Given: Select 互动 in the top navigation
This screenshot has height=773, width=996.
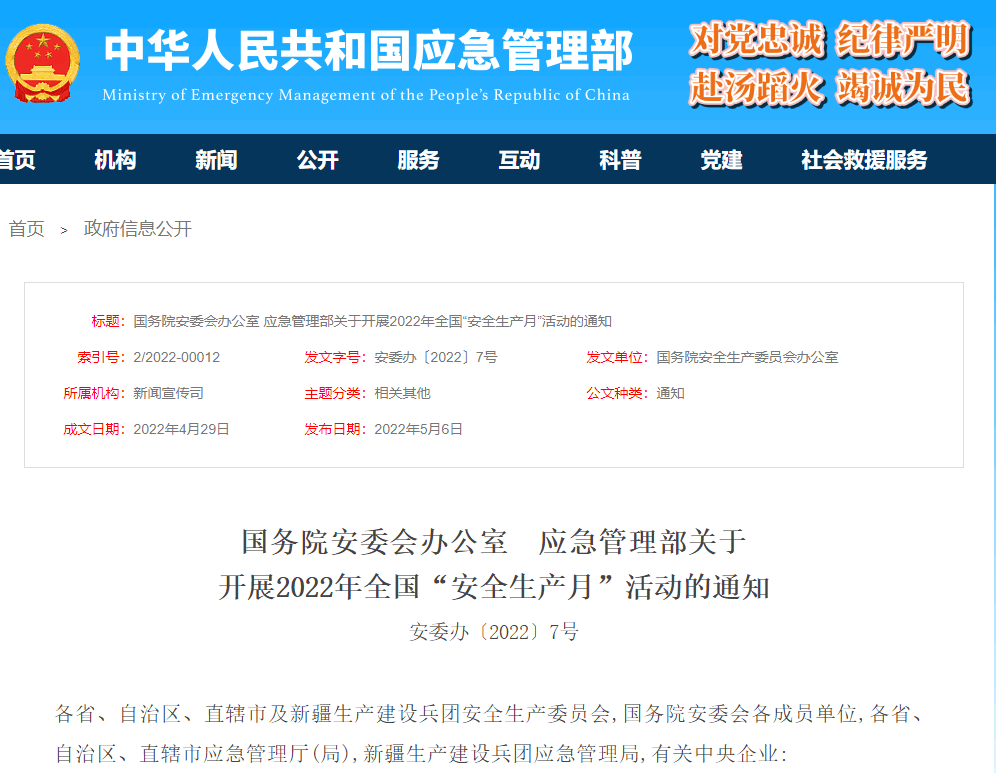Looking at the screenshot, I should (x=519, y=160).
